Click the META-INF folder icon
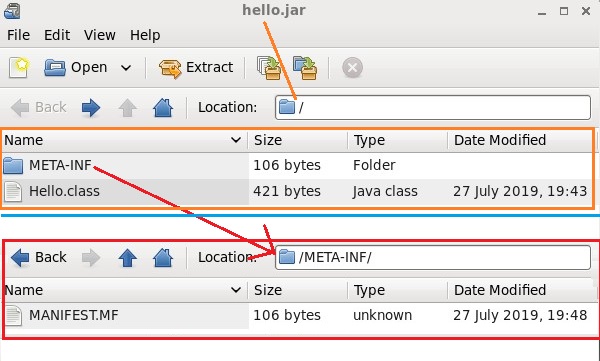 (x=13, y=166)
